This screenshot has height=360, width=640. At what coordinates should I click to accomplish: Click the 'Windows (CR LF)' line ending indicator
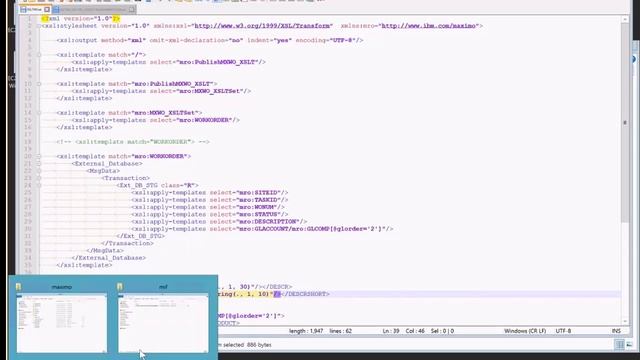point(525,331)
